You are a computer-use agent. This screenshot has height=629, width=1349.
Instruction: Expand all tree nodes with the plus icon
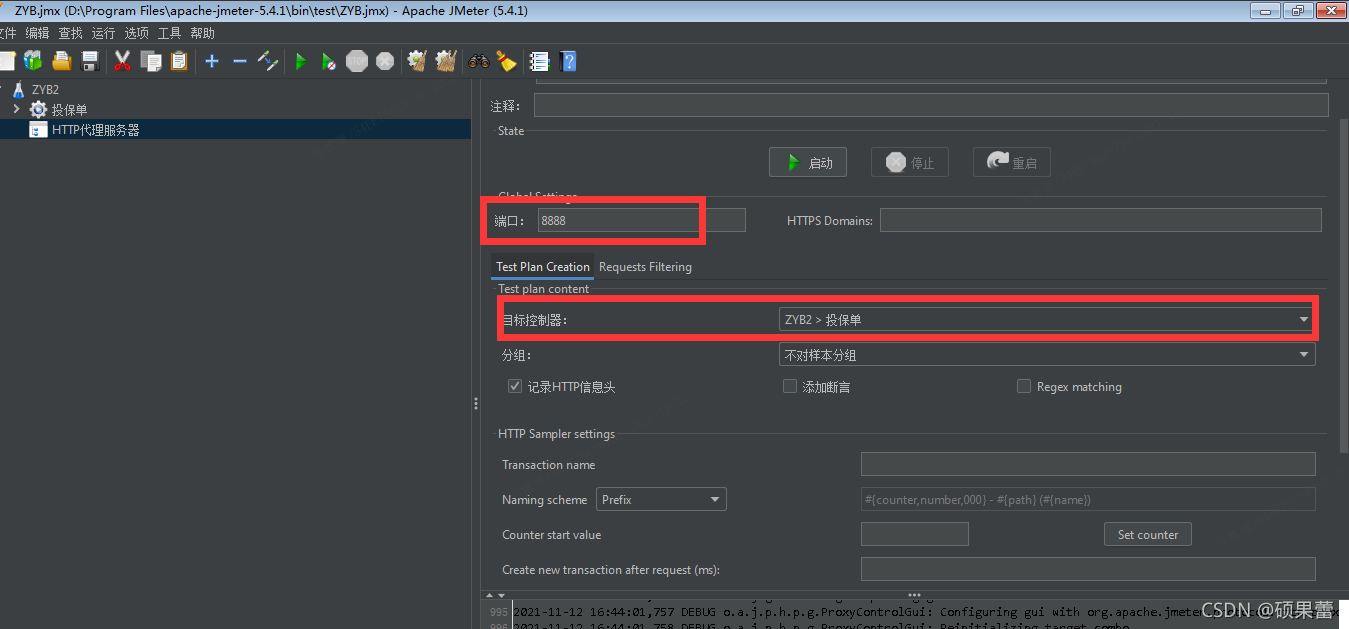[x=212, y=61]
